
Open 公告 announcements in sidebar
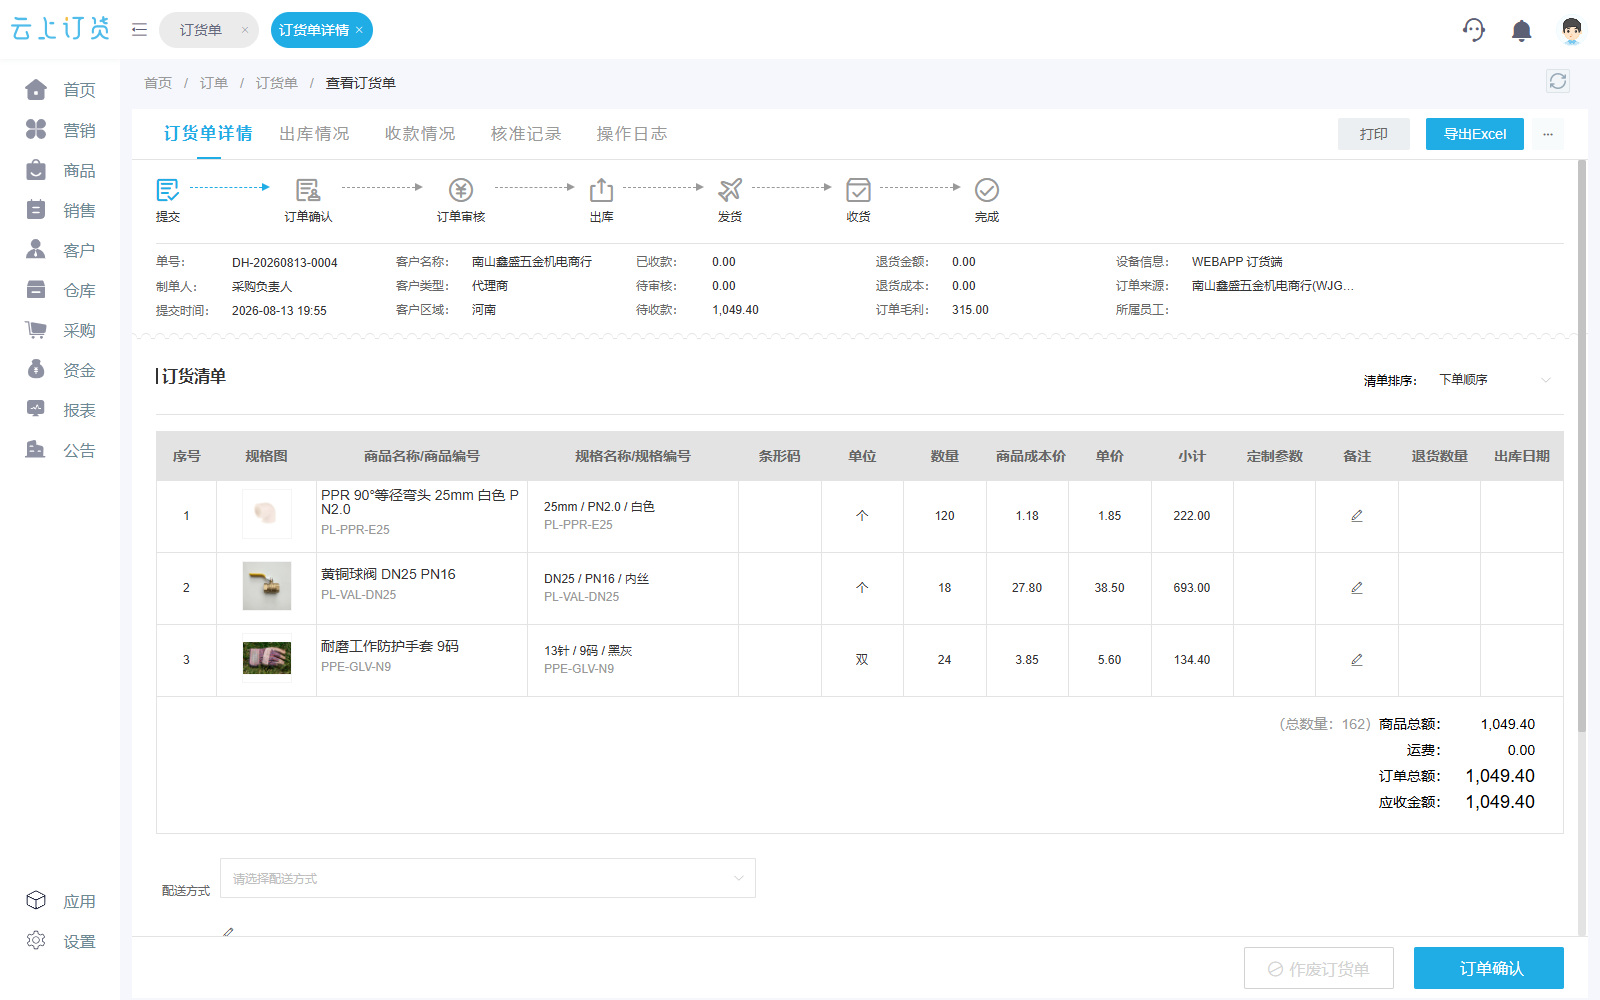tap(61, 450)
